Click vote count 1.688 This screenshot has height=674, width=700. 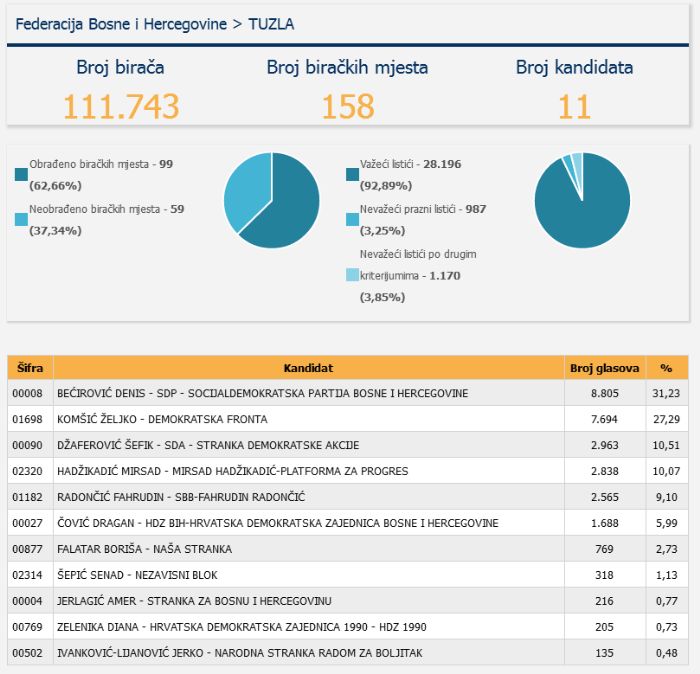[604, 523]
